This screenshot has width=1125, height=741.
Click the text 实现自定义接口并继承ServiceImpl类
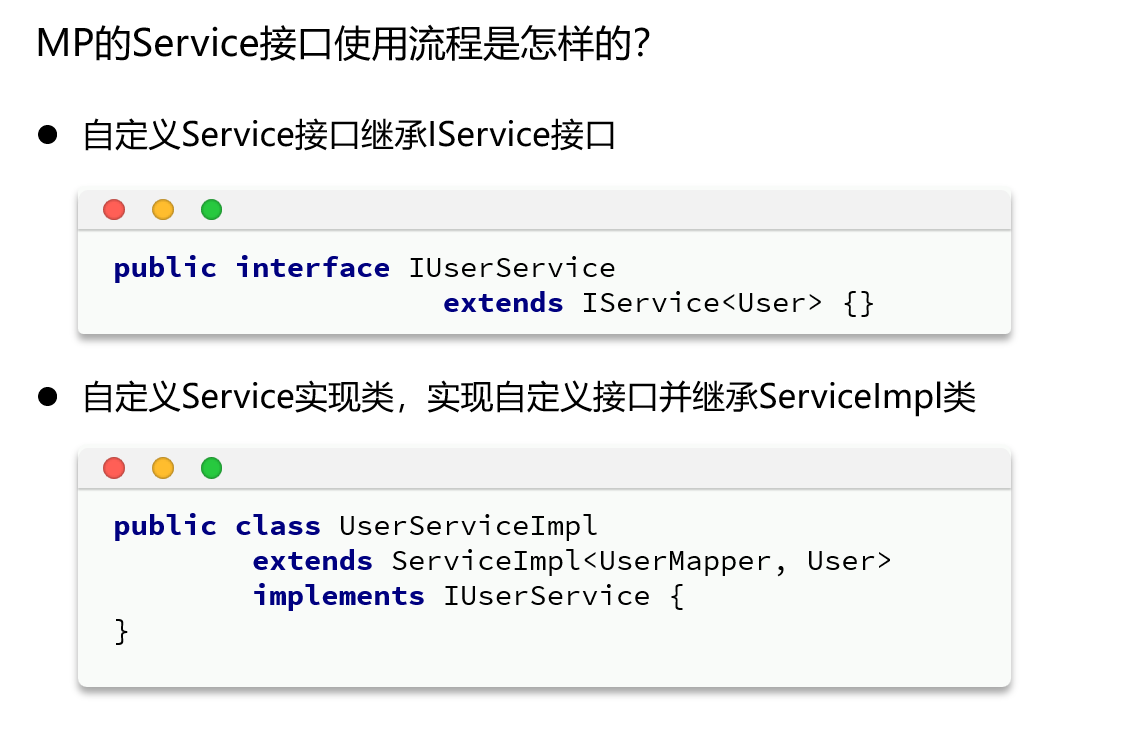(700, 398)
